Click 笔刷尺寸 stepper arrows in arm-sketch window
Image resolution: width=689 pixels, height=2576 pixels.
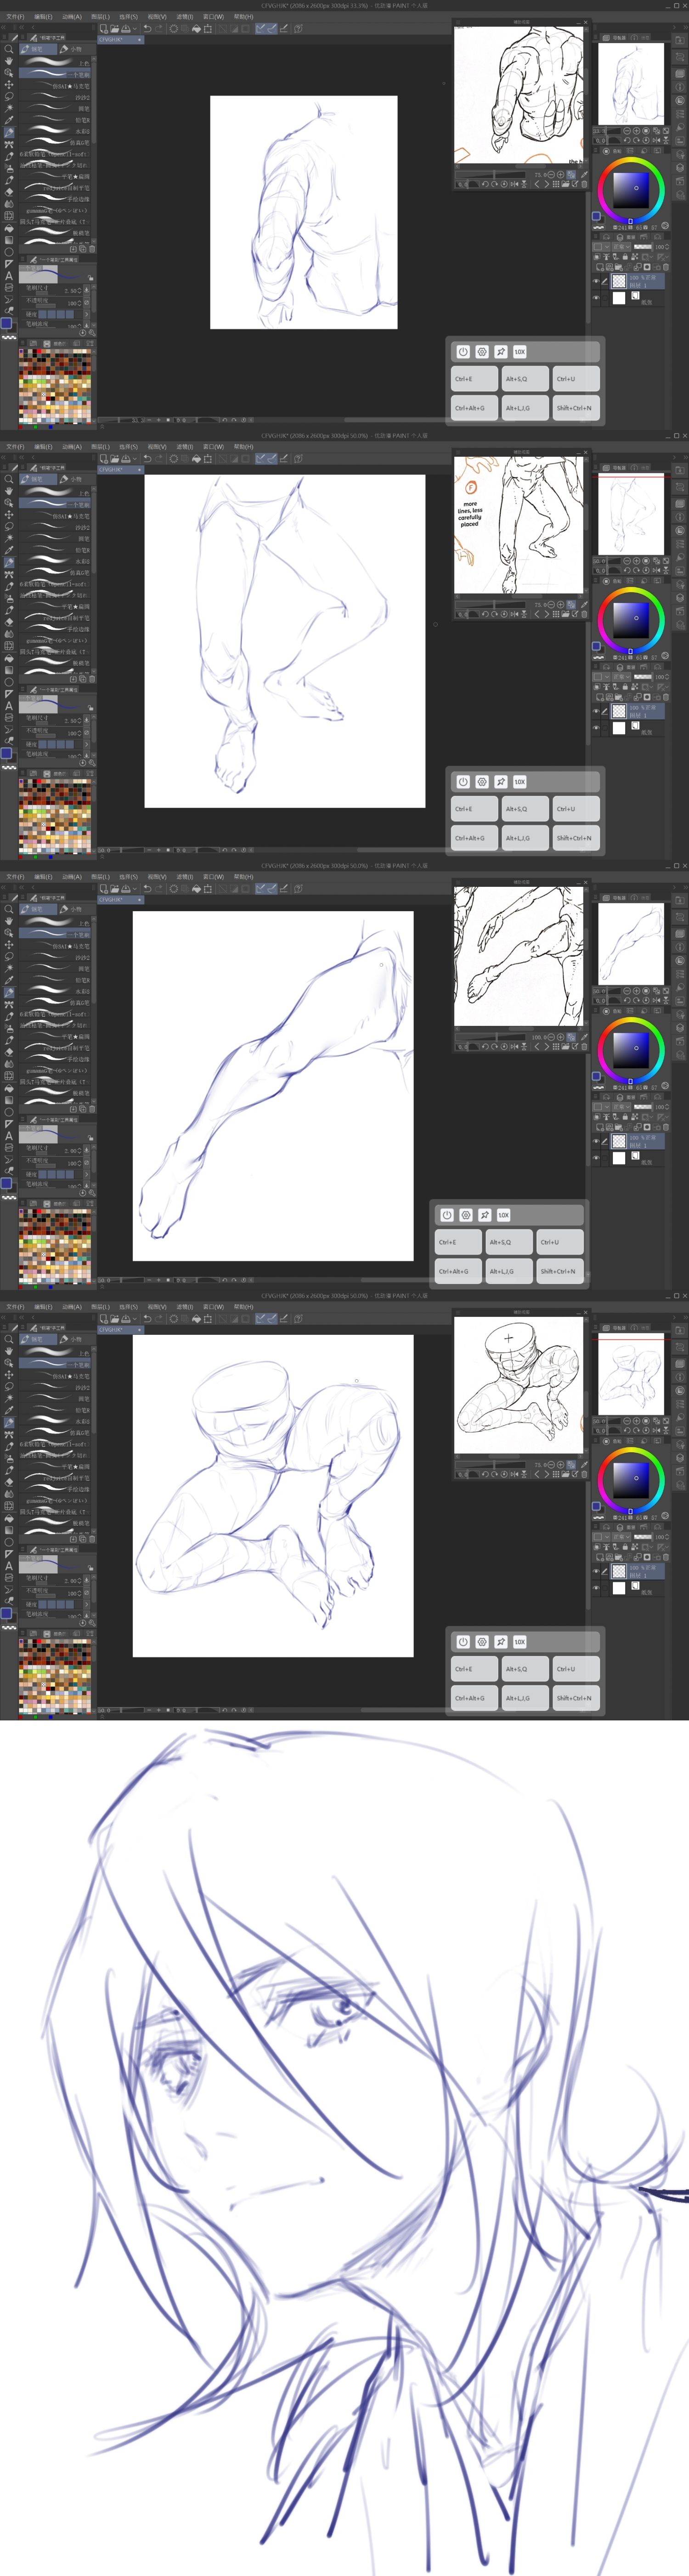[x=80, y=291]
